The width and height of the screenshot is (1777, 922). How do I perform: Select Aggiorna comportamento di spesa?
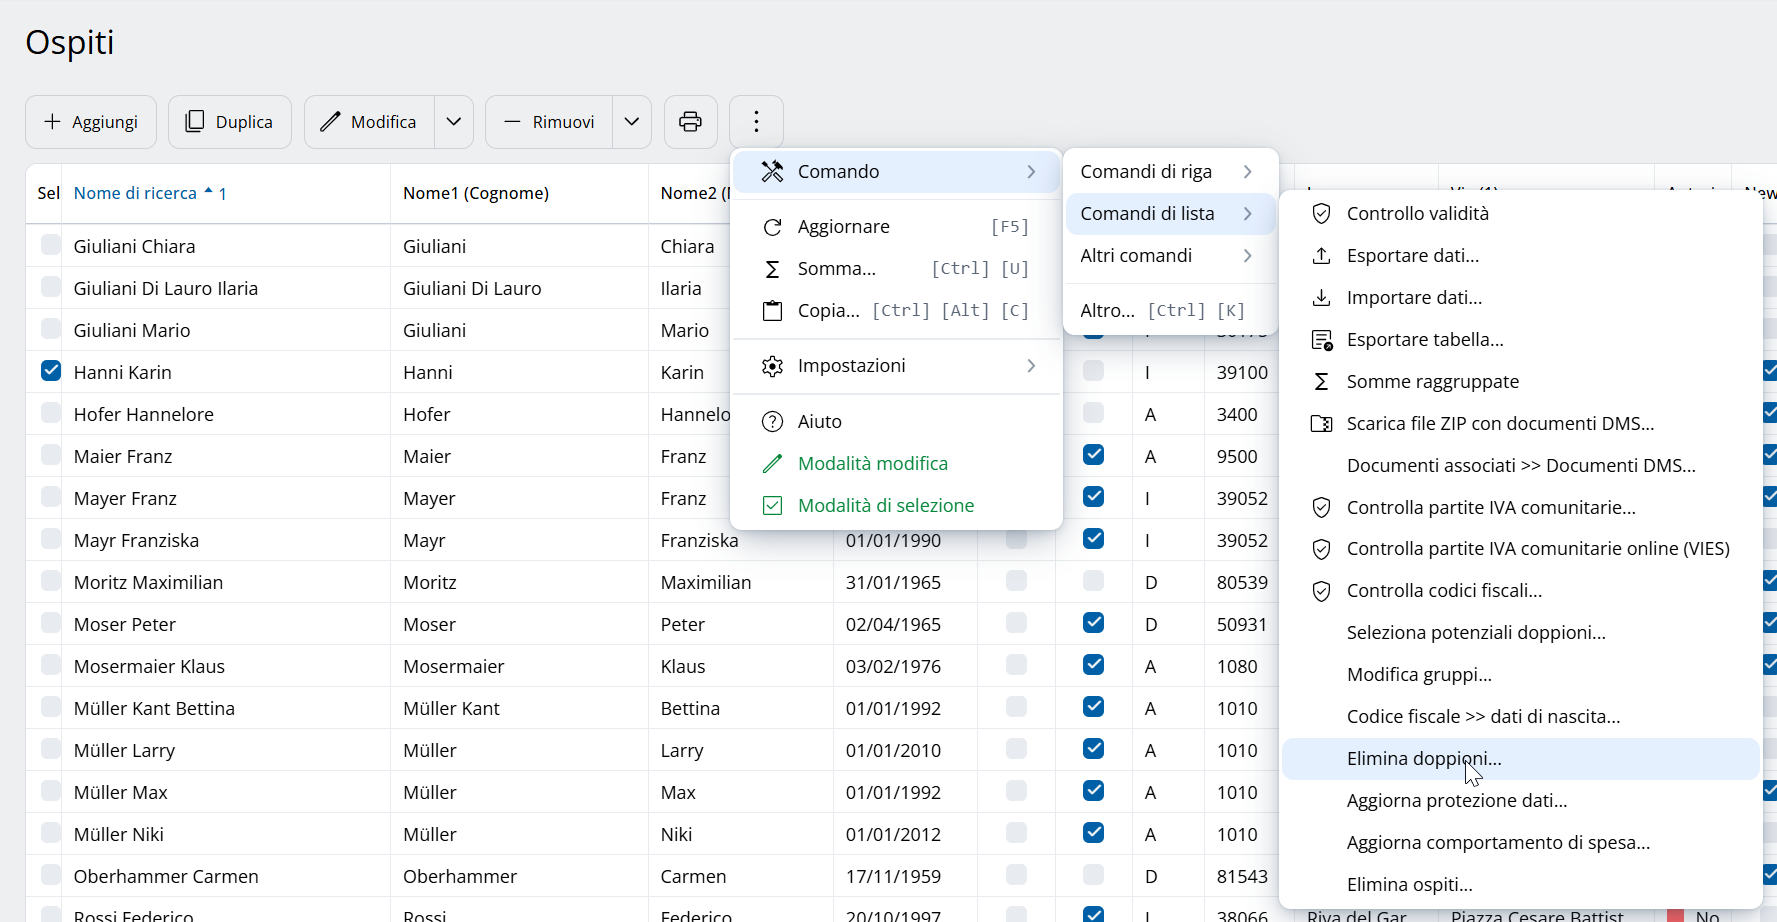click(x=1520, y=843)
